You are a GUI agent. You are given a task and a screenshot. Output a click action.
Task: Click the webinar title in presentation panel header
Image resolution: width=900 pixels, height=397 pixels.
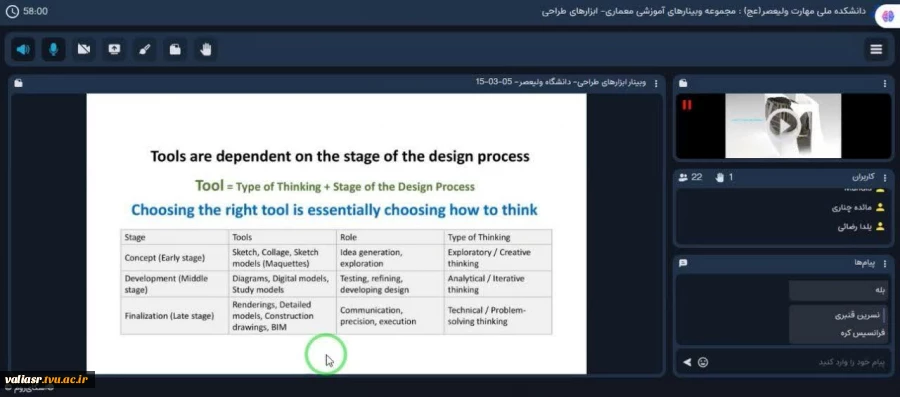click(x=561, y=83)
